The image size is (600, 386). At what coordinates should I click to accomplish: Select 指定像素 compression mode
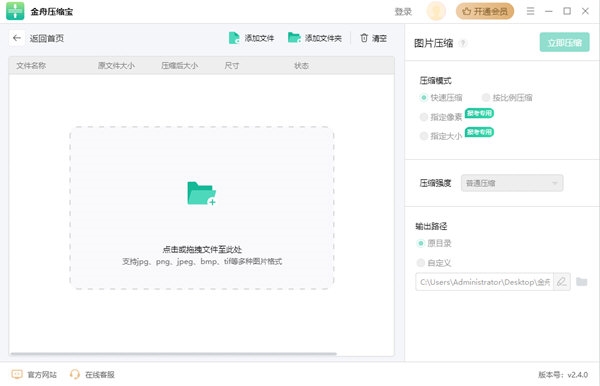441,117
